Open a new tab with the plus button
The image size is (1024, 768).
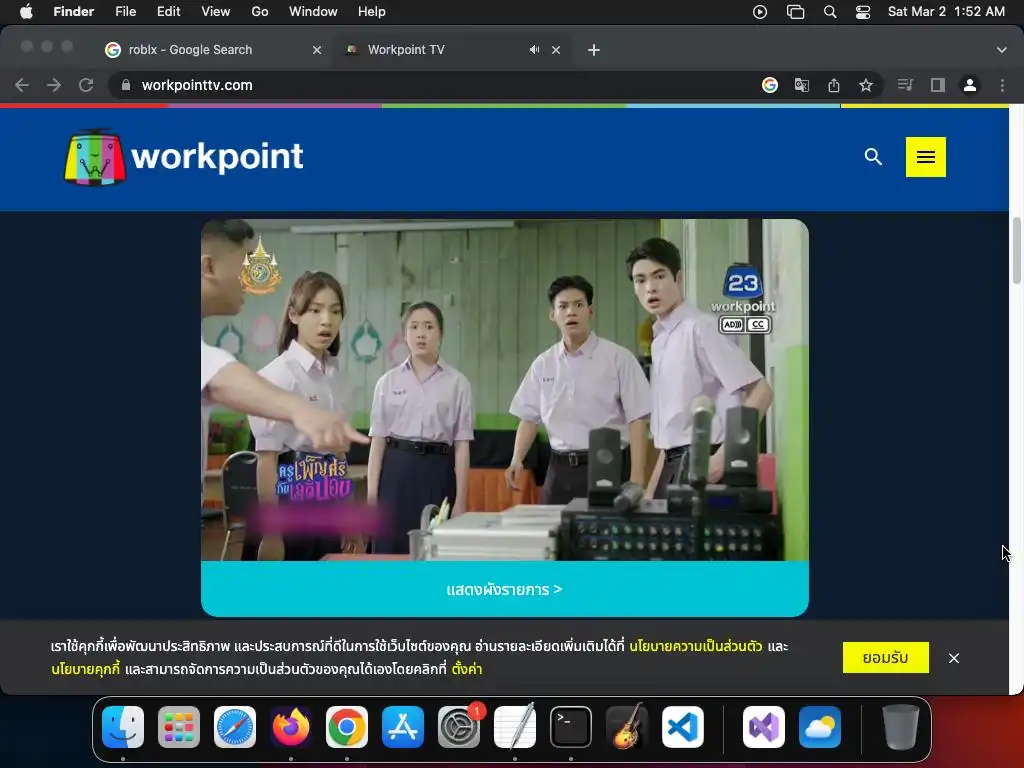(594, 50)
